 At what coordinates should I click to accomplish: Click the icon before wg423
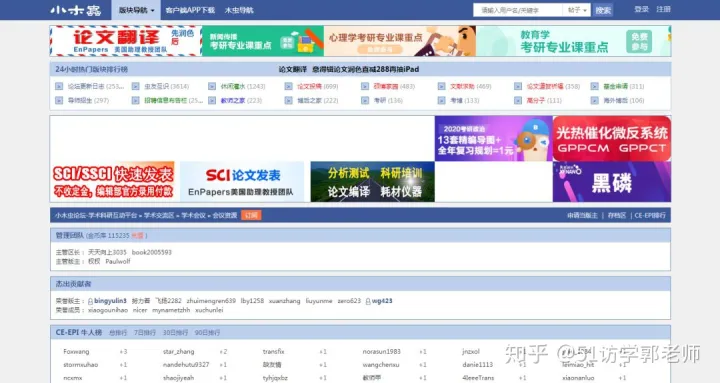368,301
